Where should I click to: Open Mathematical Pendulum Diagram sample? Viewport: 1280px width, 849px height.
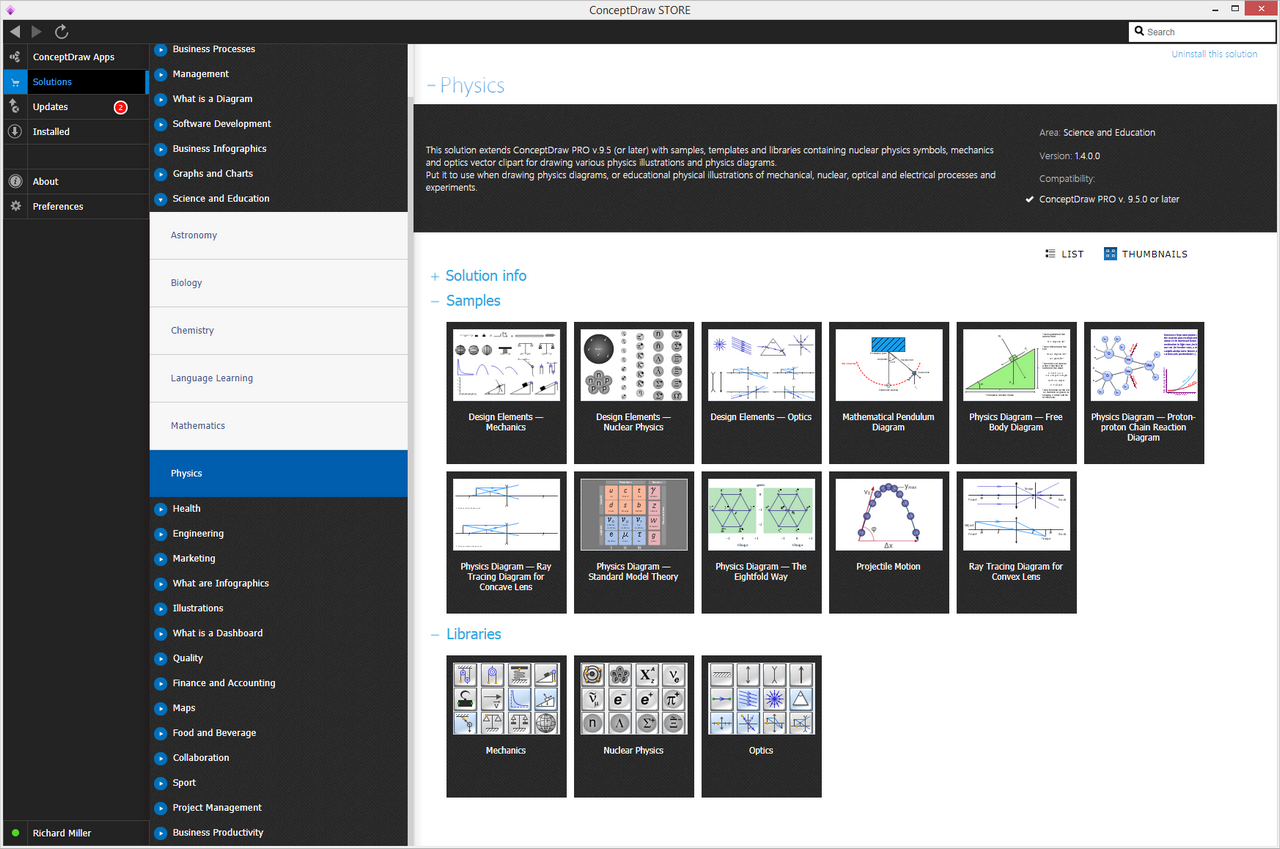click(889, 393)
